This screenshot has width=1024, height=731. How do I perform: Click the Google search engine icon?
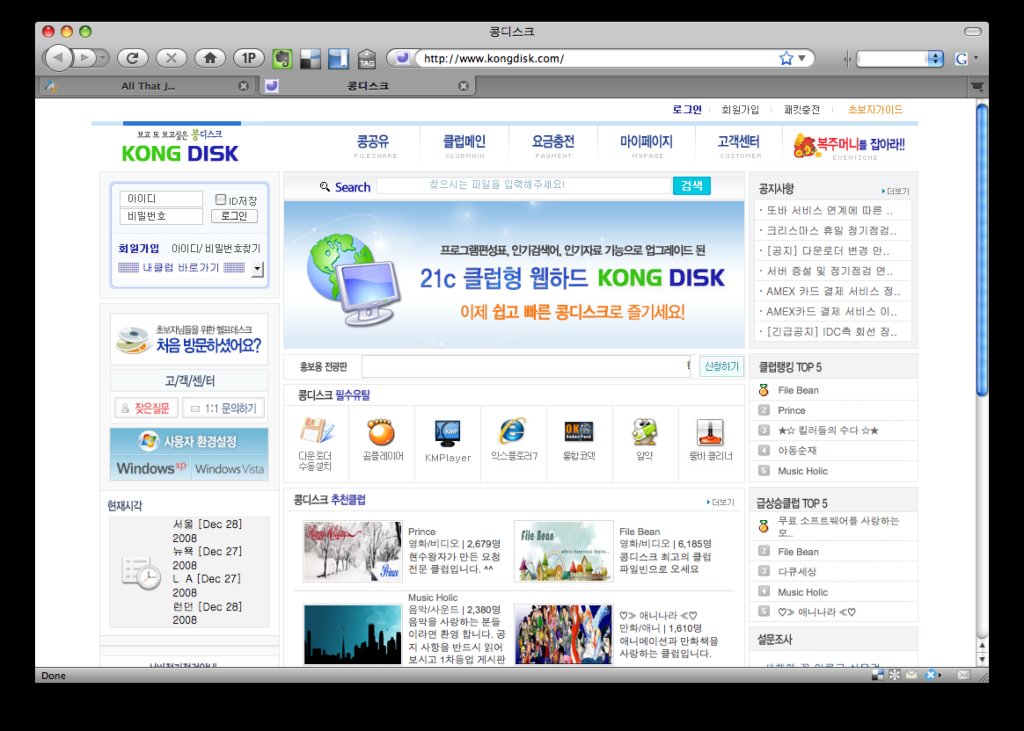pyautogui.click(x=961, y=59)
